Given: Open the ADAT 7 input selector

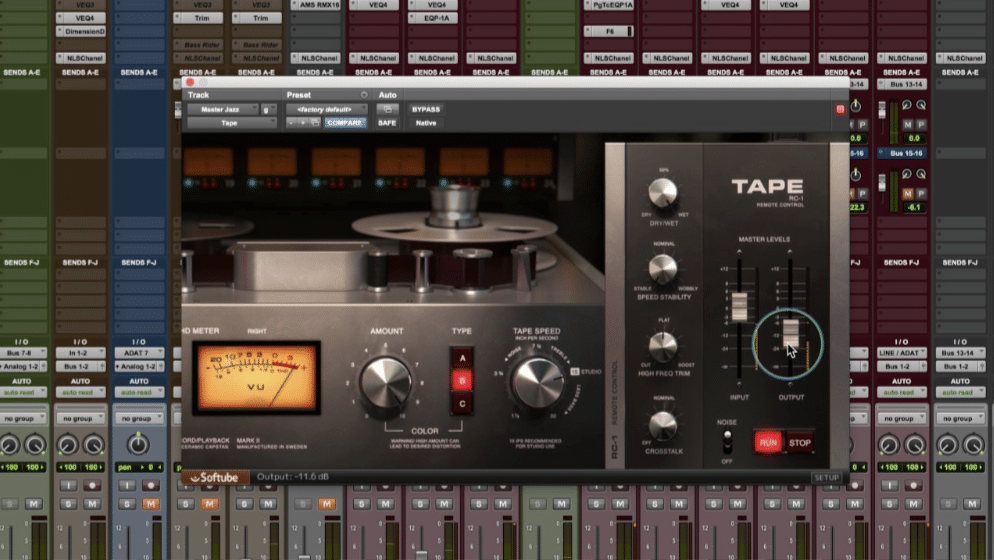Looking at the screenshot, I should [139, 353].
